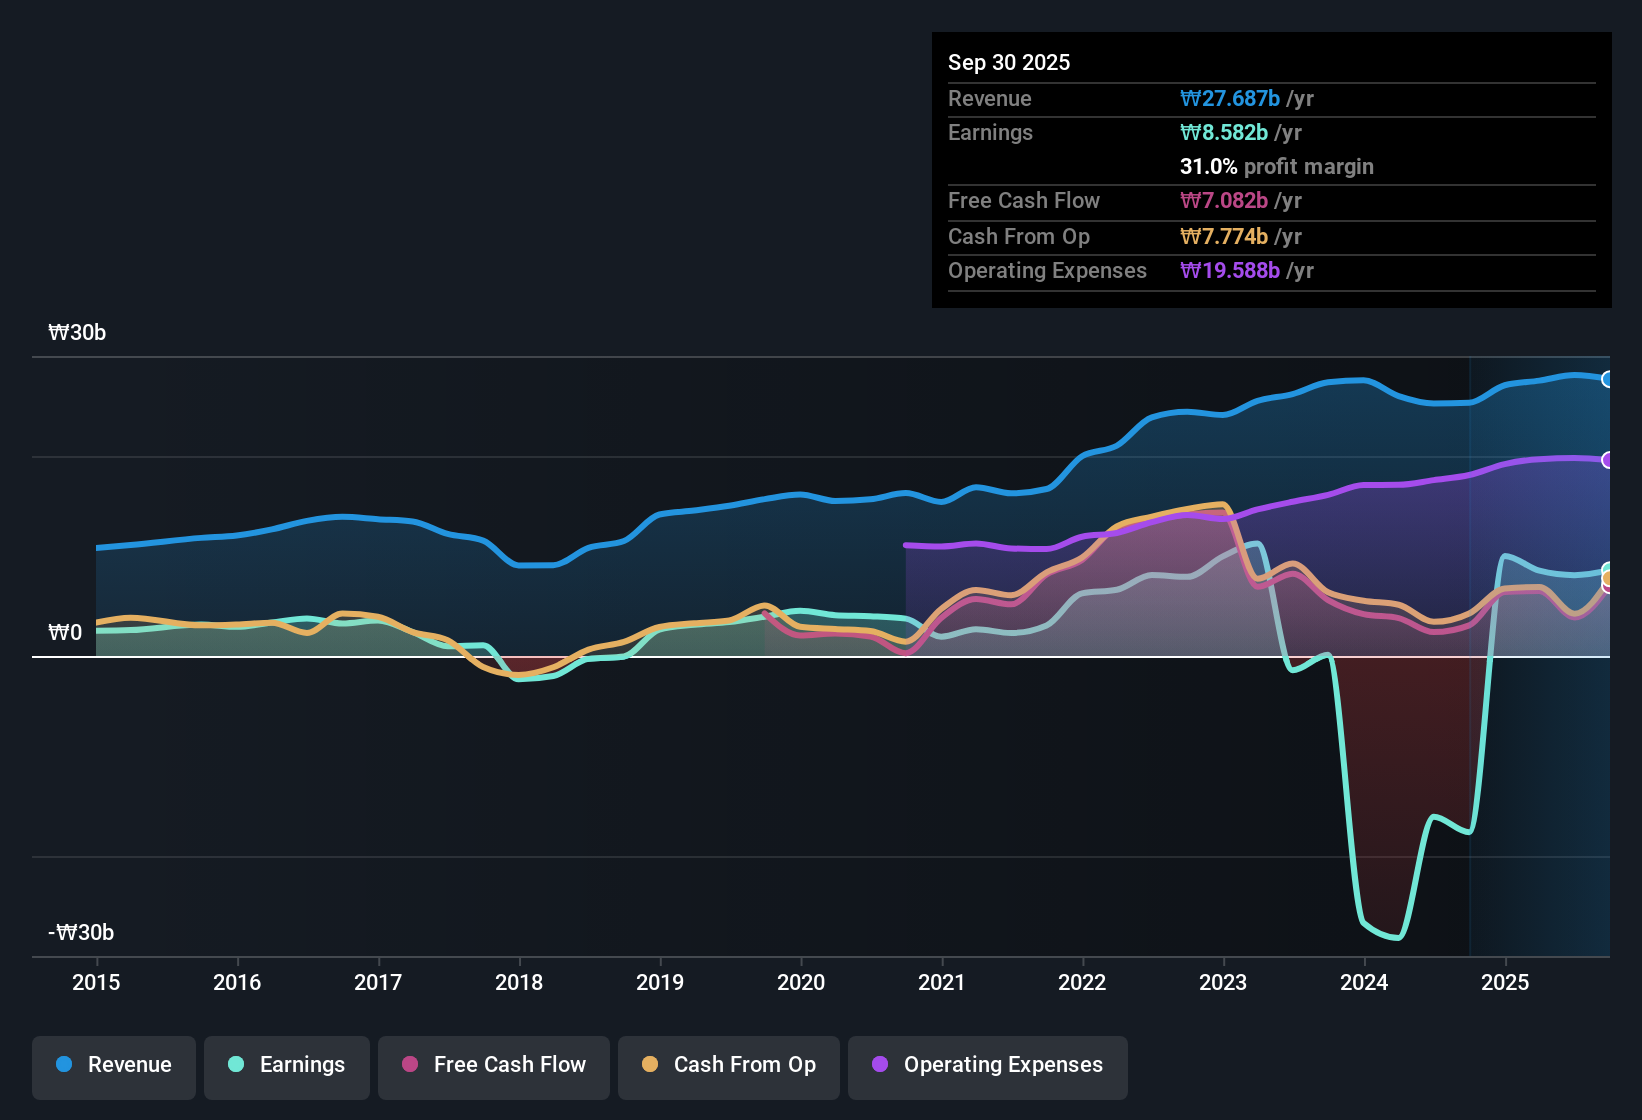Click the orange Cash From Op legend dot

649,1065
